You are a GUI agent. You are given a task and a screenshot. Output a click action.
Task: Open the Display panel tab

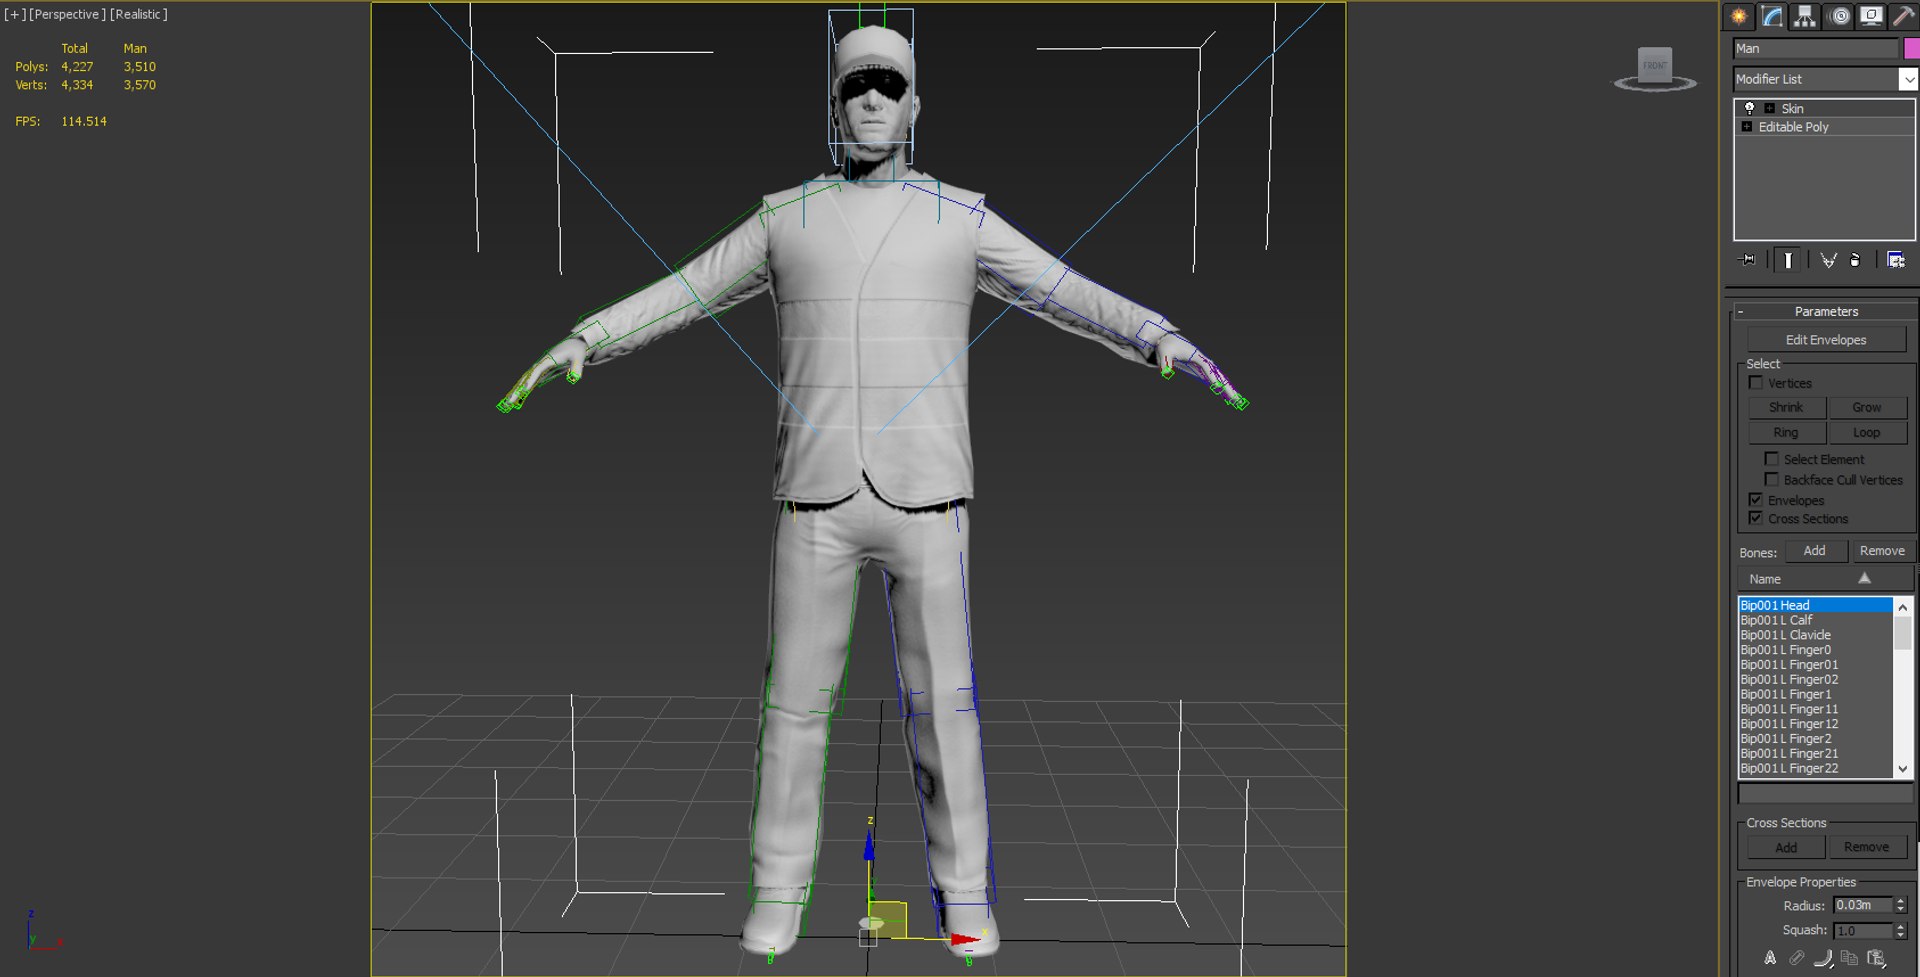[1871, 16]
